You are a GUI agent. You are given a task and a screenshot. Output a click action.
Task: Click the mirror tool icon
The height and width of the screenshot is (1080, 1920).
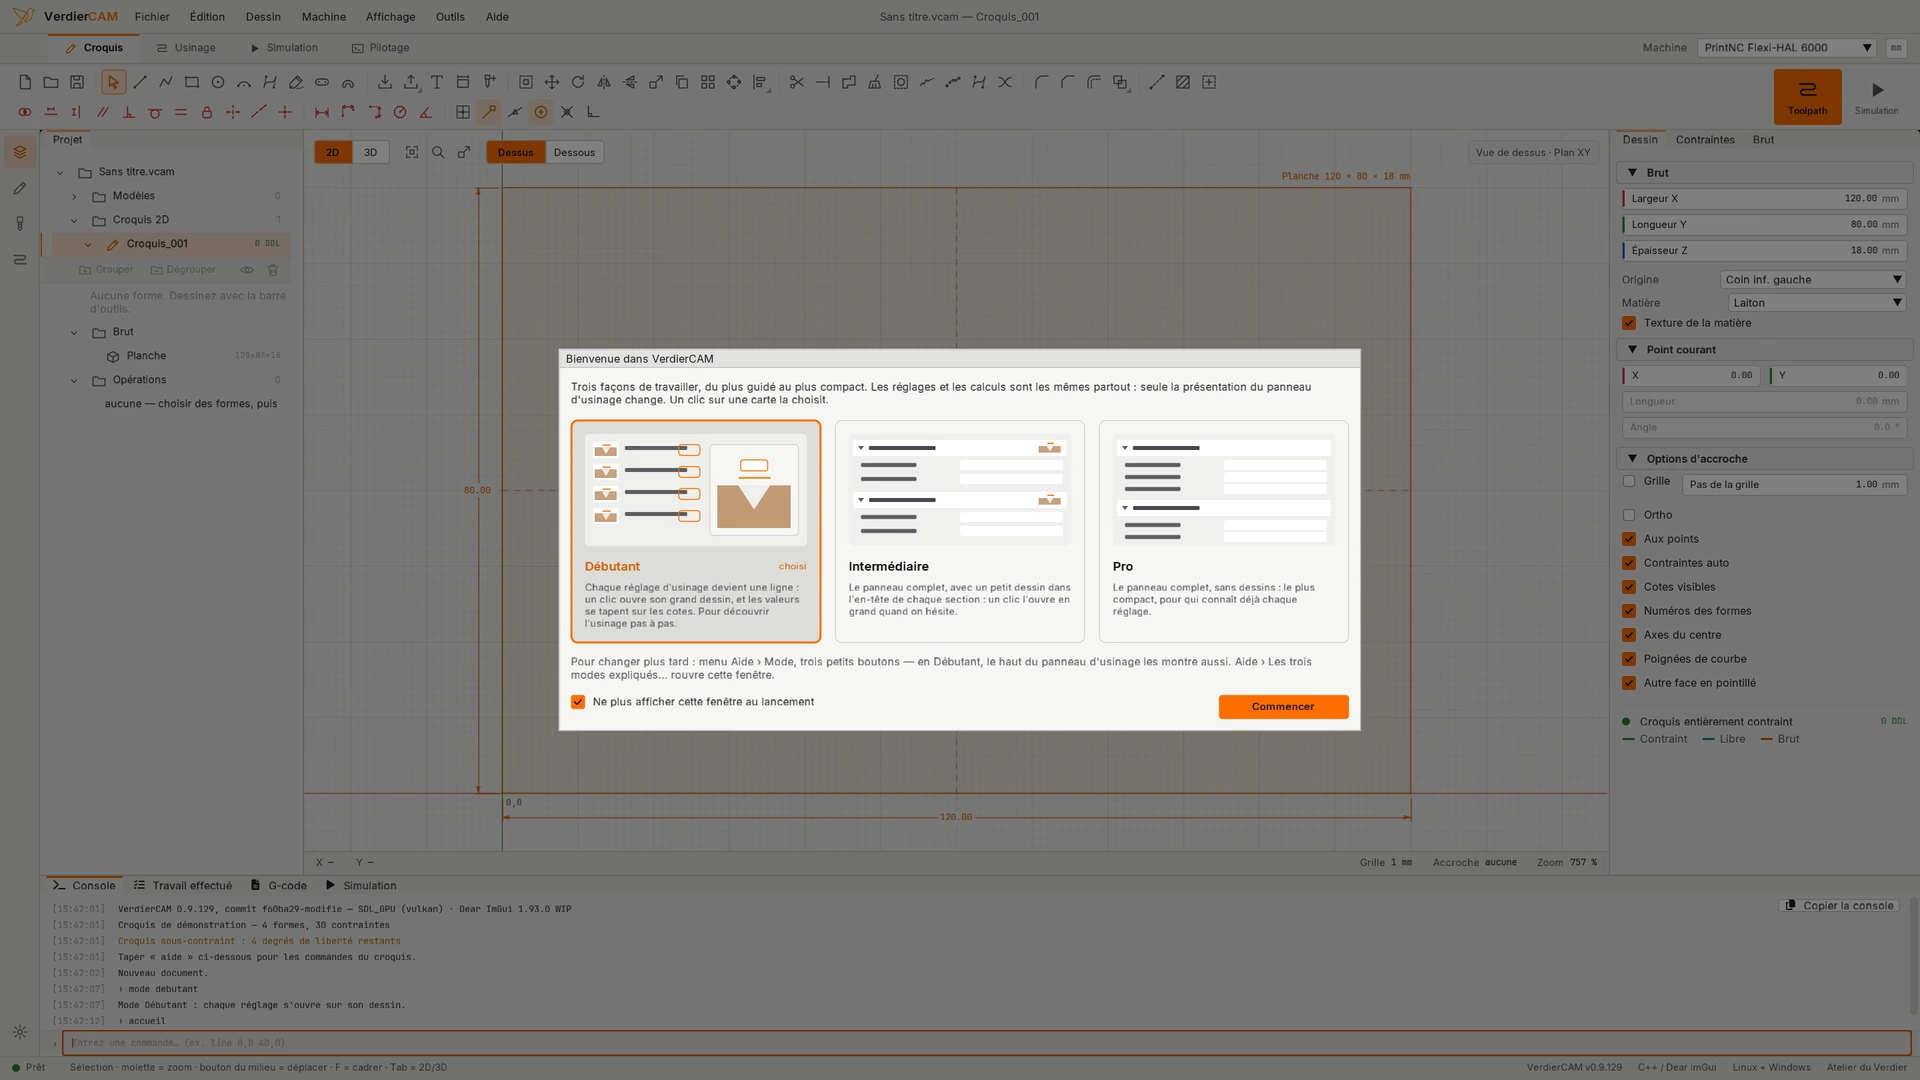pyautogui.click(x=604, y=82)
